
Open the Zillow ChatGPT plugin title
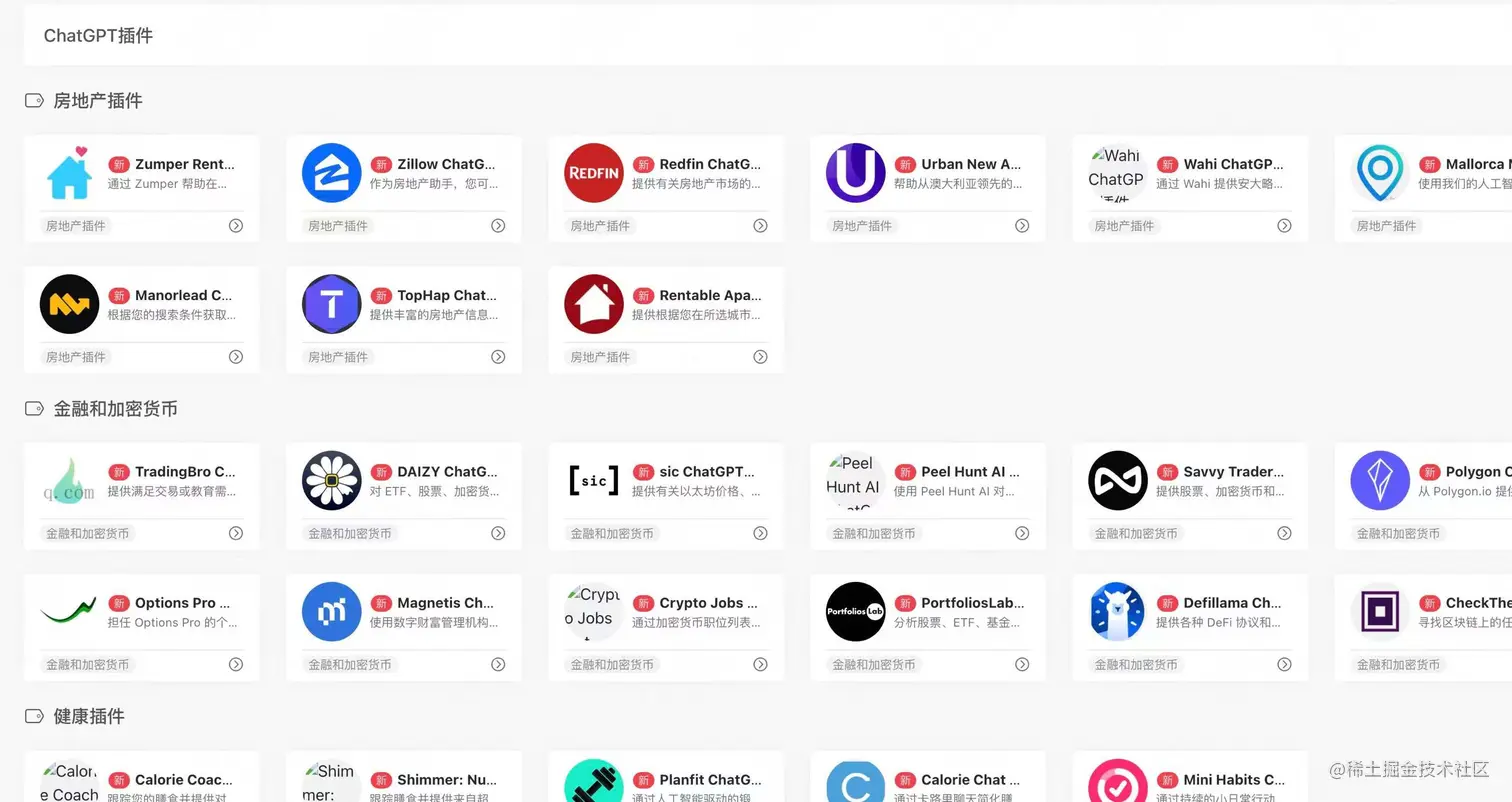click(447, 164)
